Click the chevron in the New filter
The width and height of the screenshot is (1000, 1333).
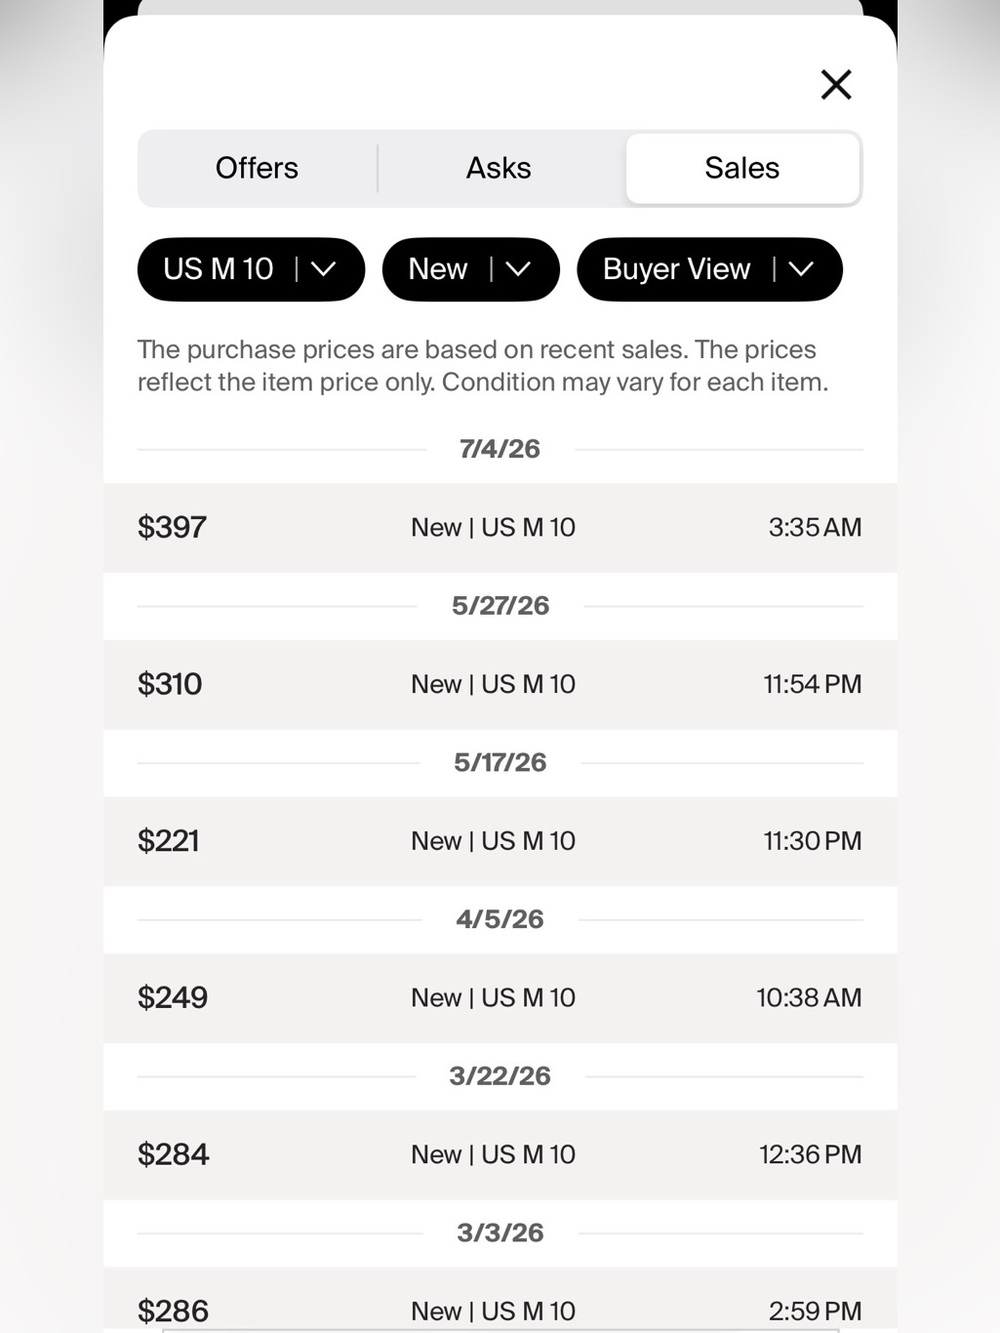pos(518,269)
